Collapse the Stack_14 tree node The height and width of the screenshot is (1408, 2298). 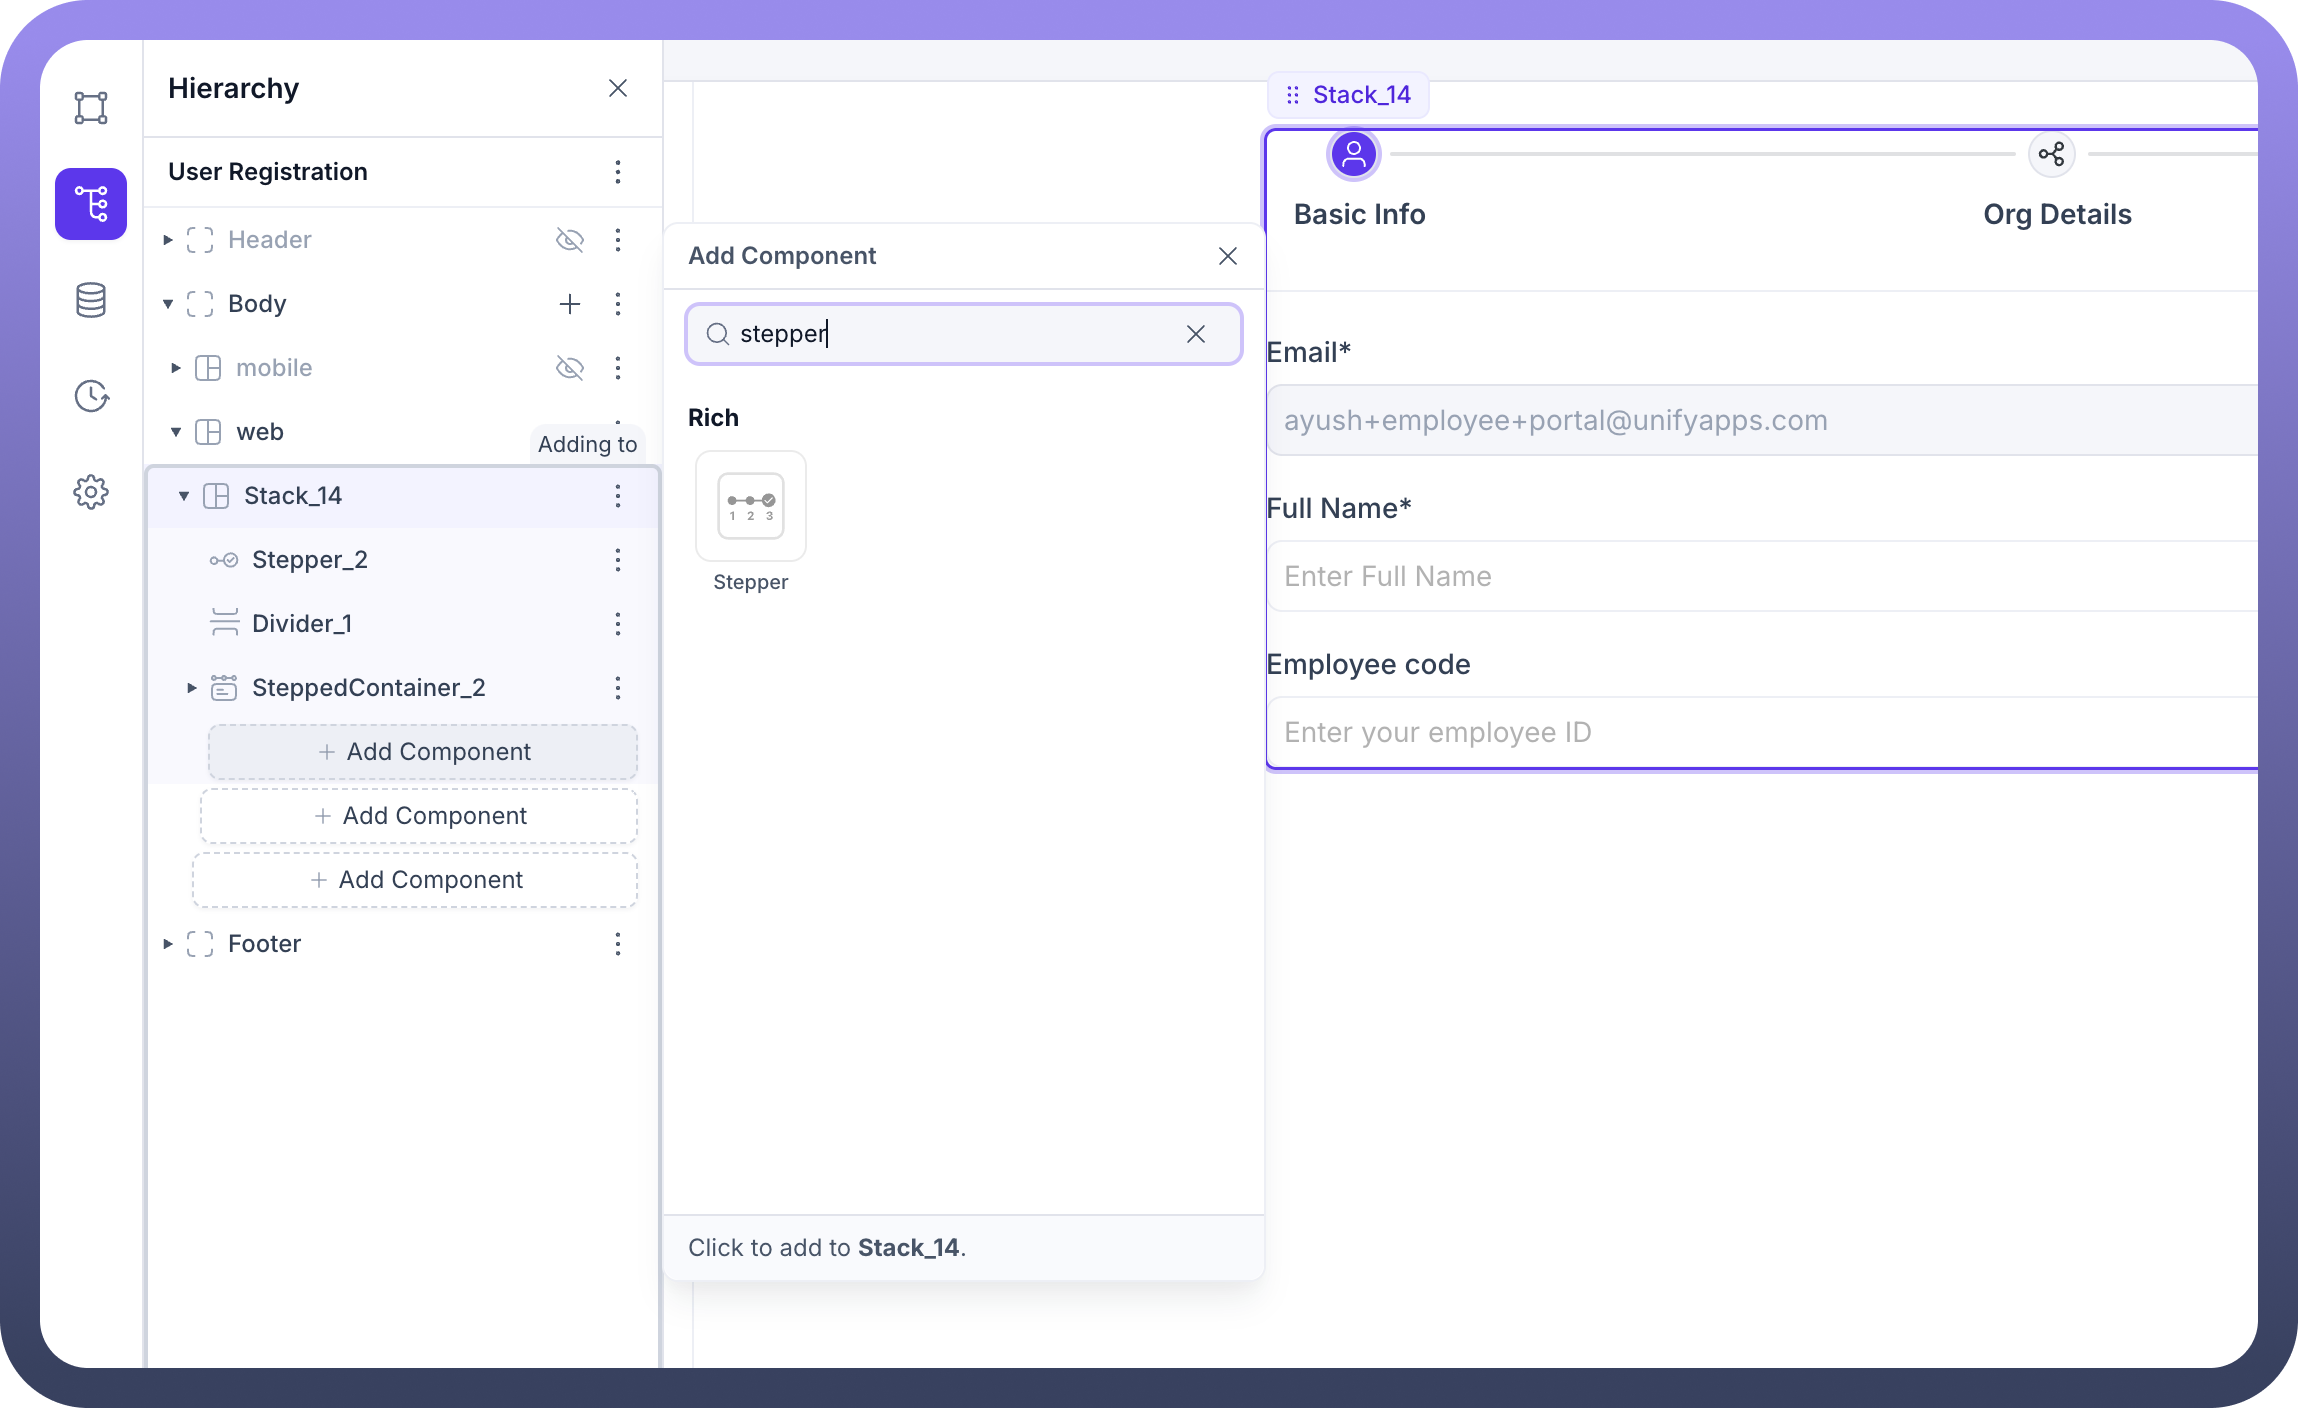tap(184, 496)
